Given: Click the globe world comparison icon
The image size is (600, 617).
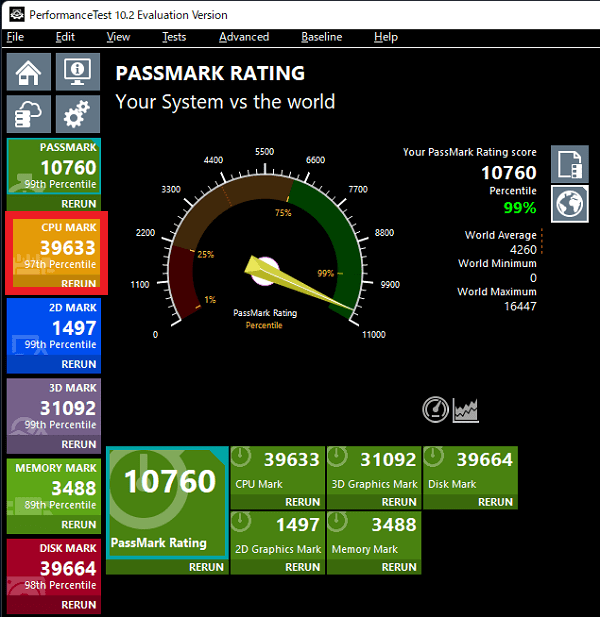Looking at the screenshot, I should pyautogui.click(x=570, y=204).
